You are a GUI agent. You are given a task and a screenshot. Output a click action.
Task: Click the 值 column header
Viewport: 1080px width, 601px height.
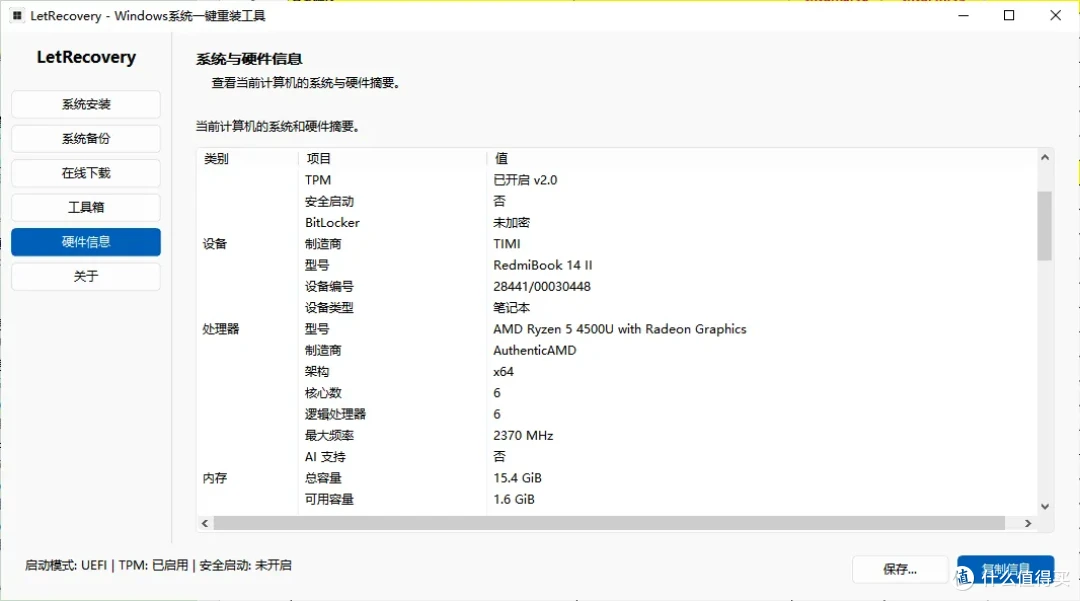click(501, 158)
